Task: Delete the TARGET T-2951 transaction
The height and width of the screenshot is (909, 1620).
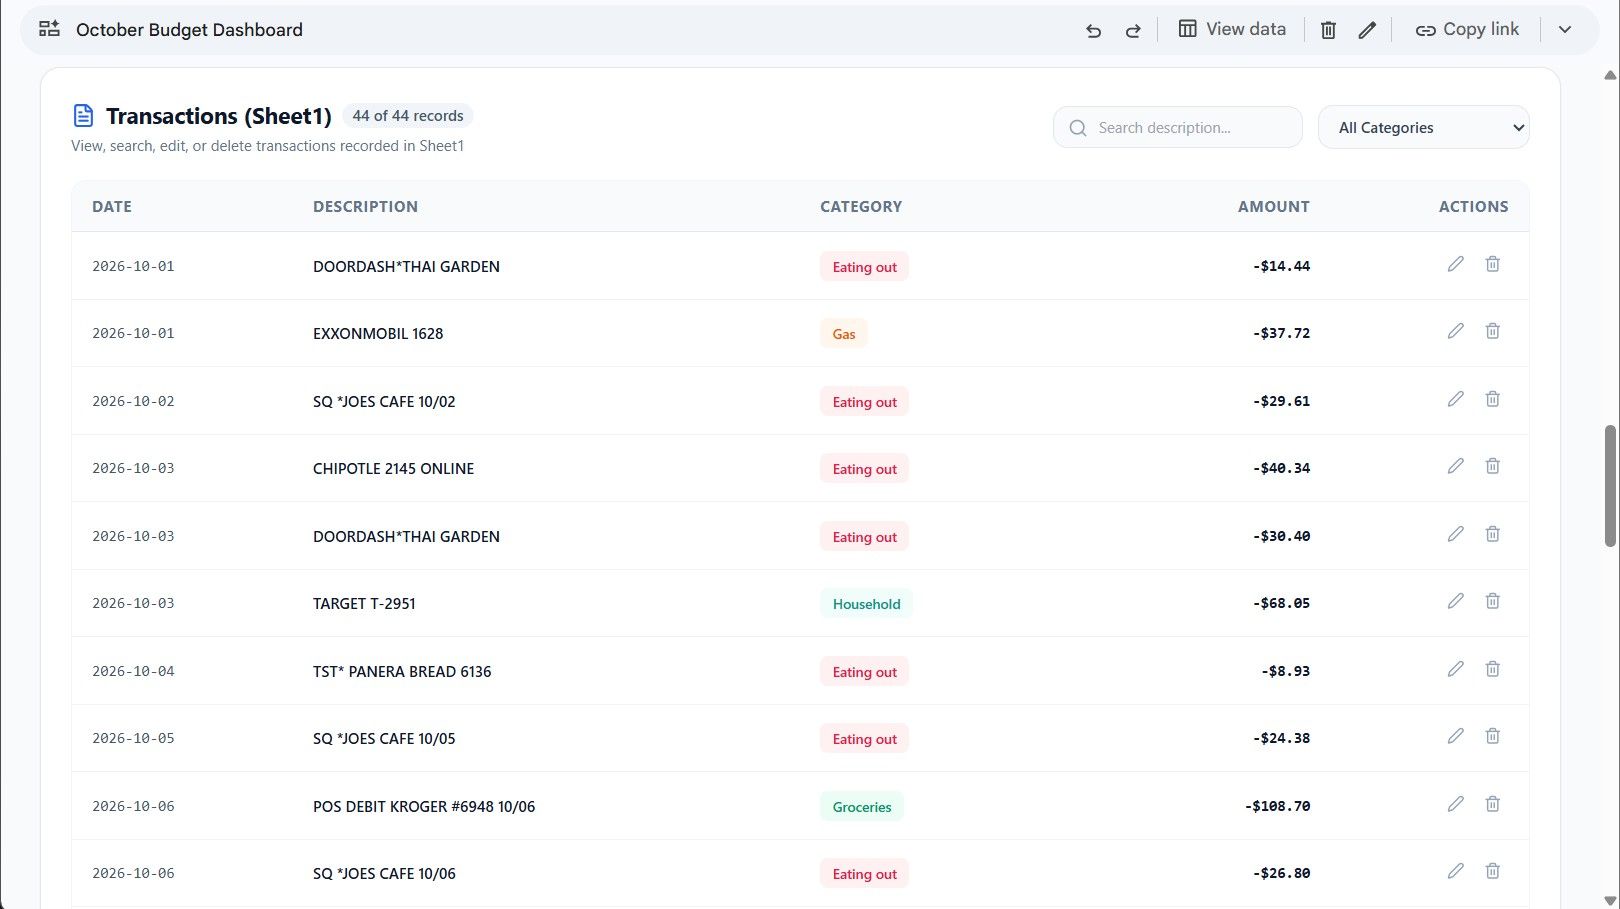Action: (x=1492, y=601)
